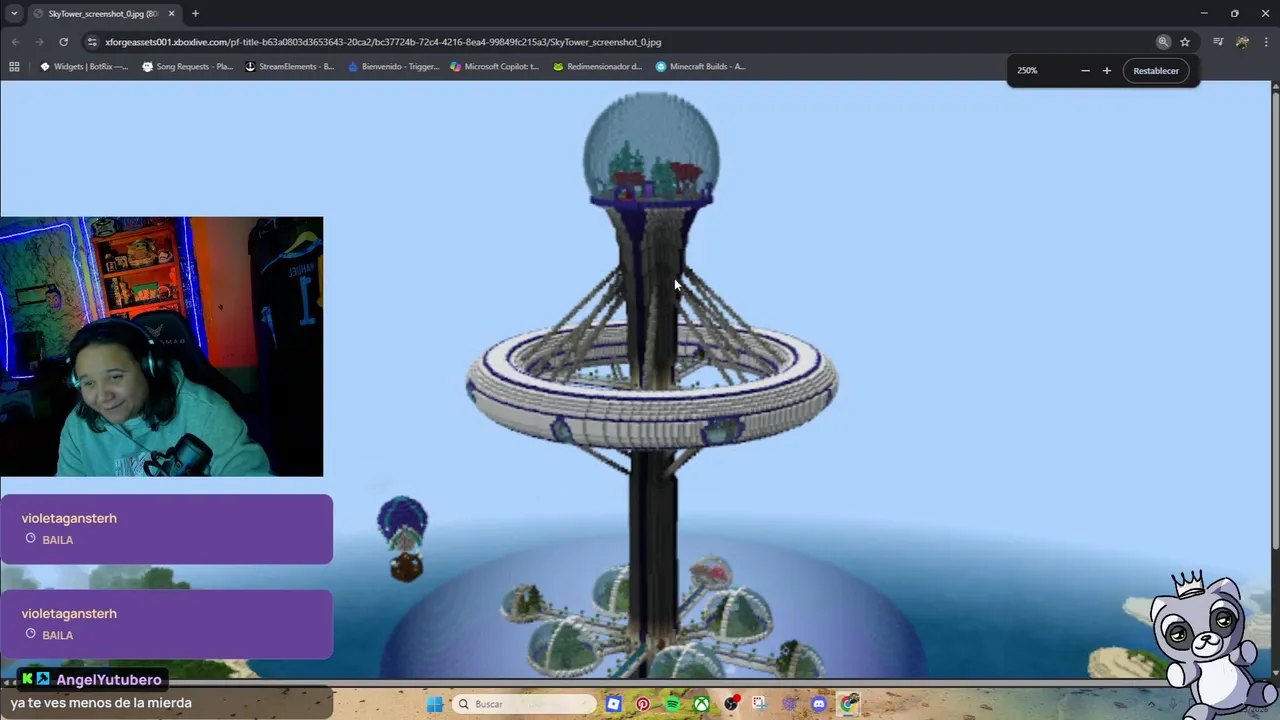Open a new tab
The width and height of the screenshot is (1280, 720).
195,14
